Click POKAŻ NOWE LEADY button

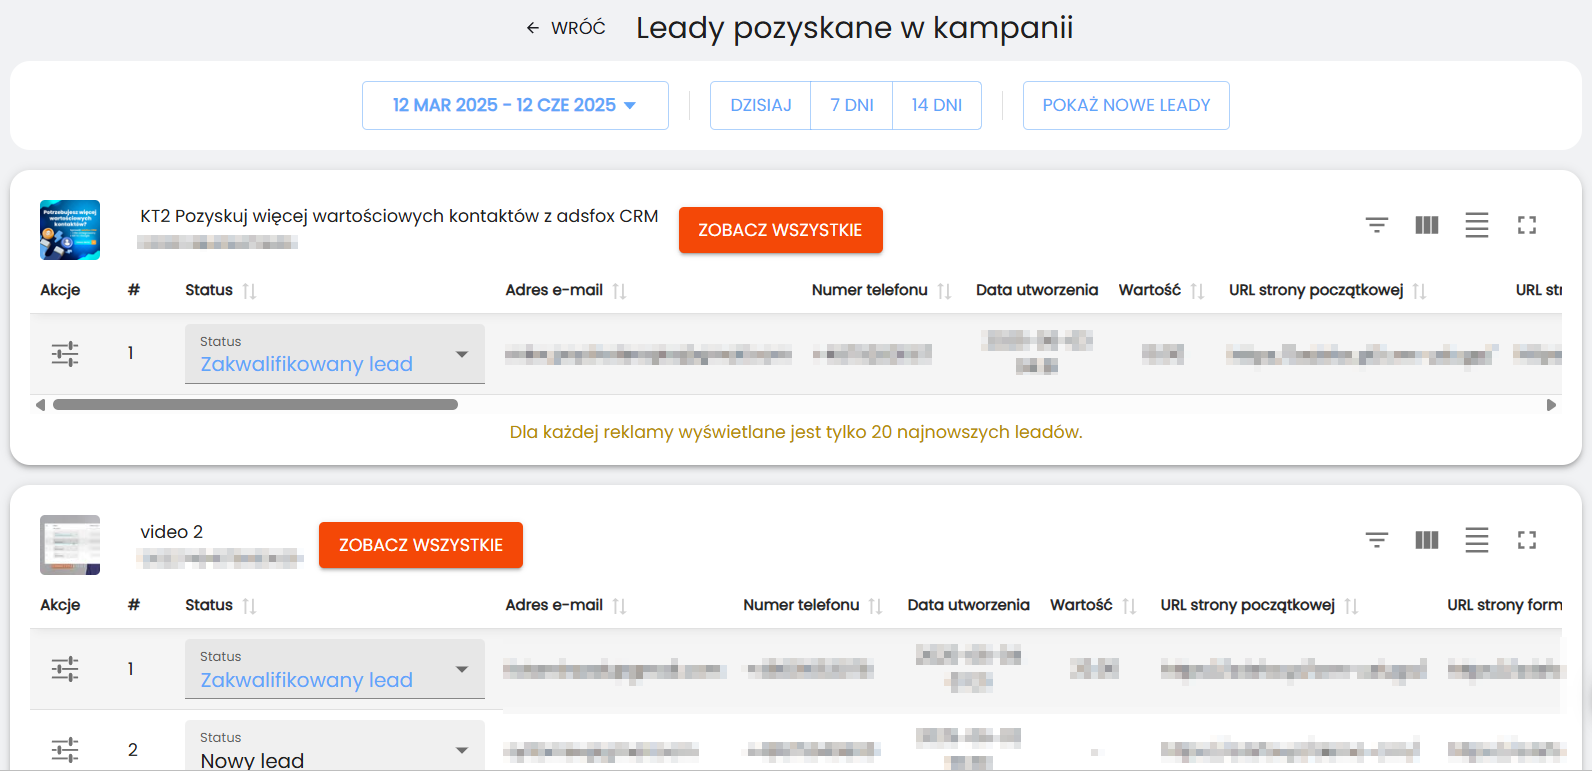[1126, 105]
